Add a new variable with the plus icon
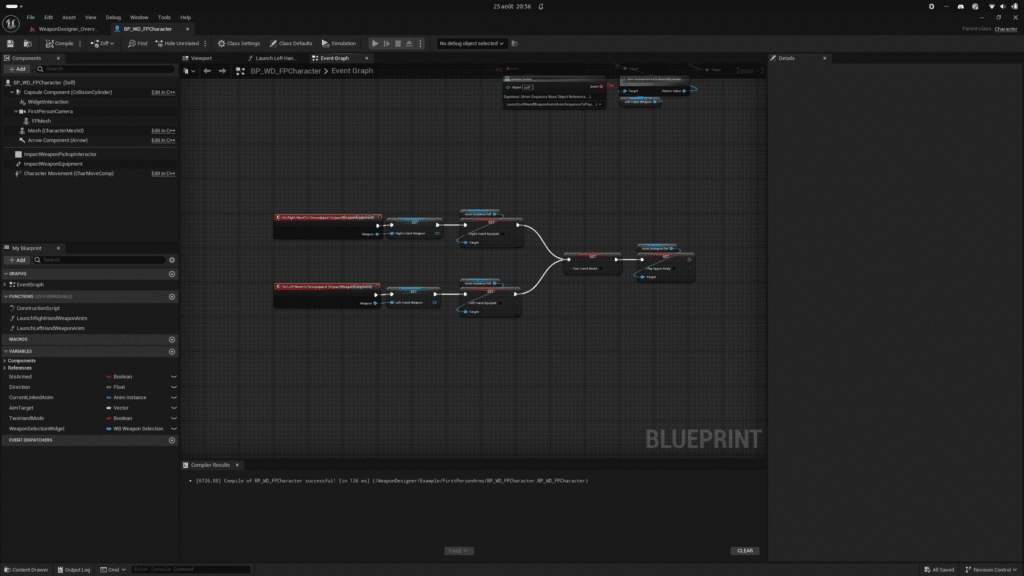The height and width of the screenshot is (576, 1024). click(x=172, y=351)
